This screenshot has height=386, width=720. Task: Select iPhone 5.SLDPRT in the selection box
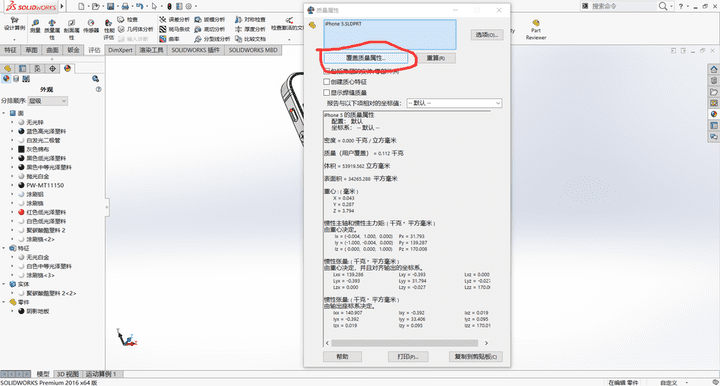click(x=343, y=24)
